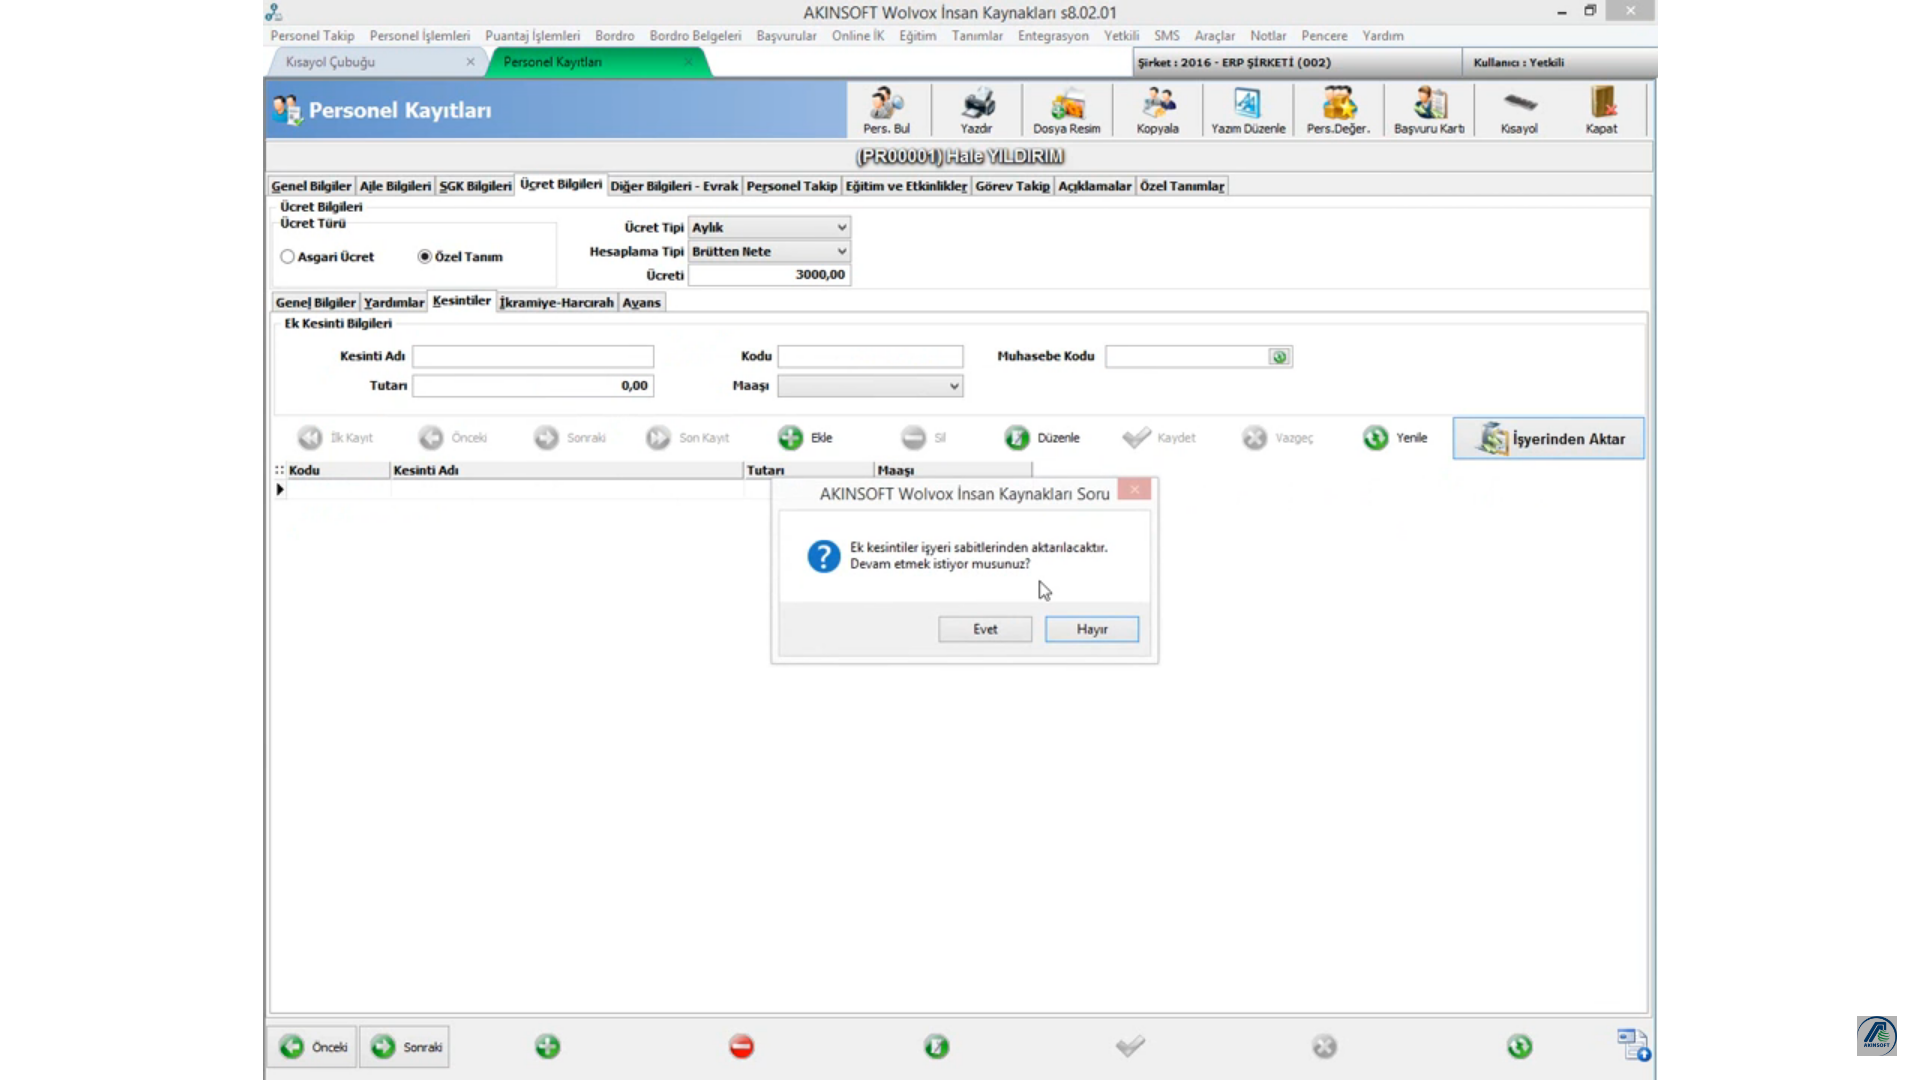
Task: Click the İlk Kayıt navigation icon
Action: pos(310,438)
